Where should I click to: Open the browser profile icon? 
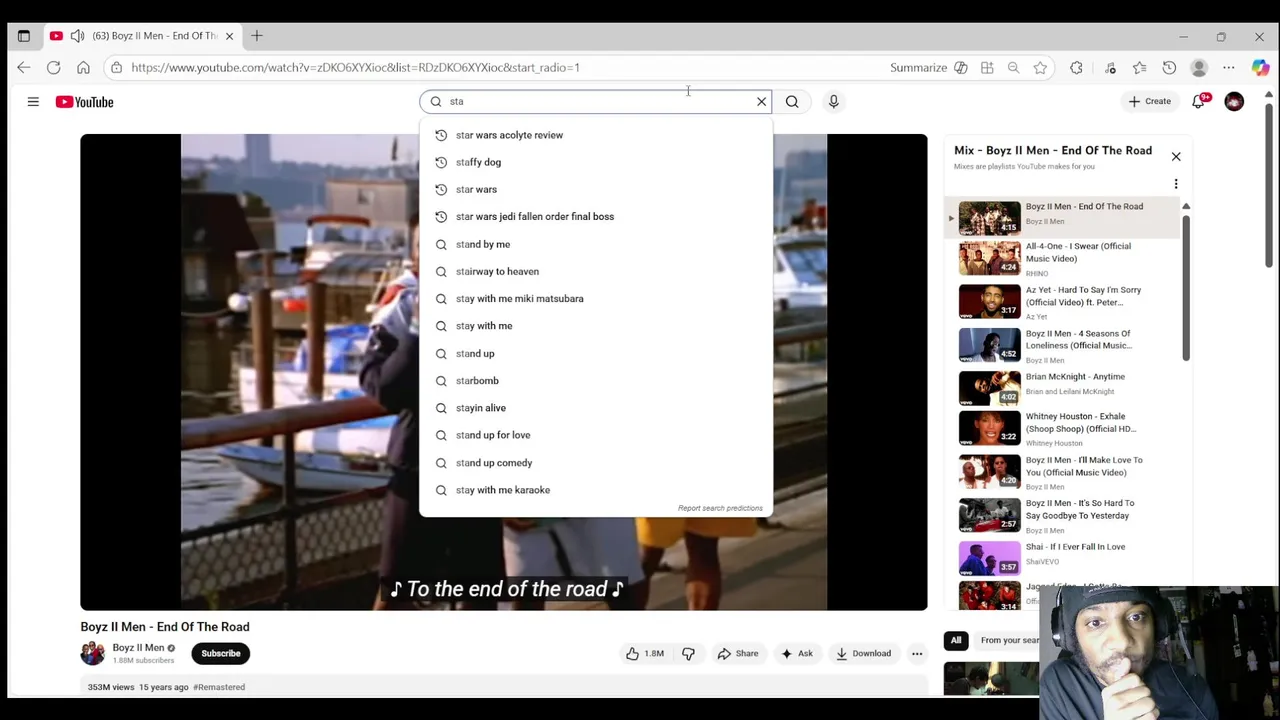[x=1199, y=68]
